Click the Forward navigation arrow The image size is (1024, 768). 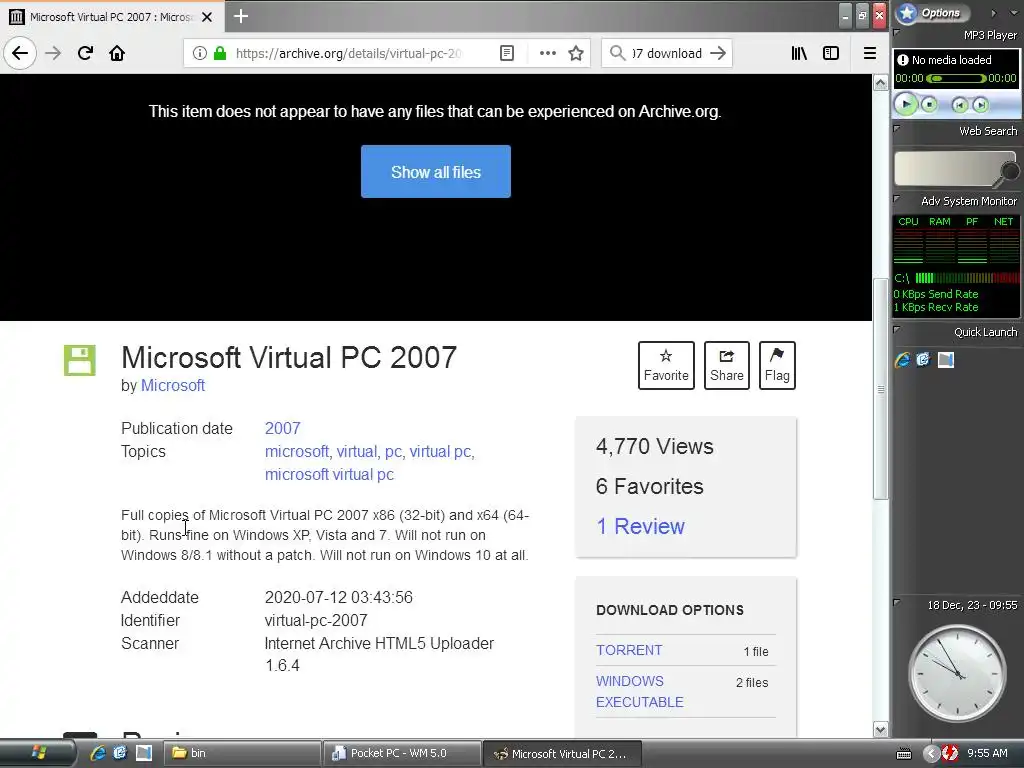[54, 53]
